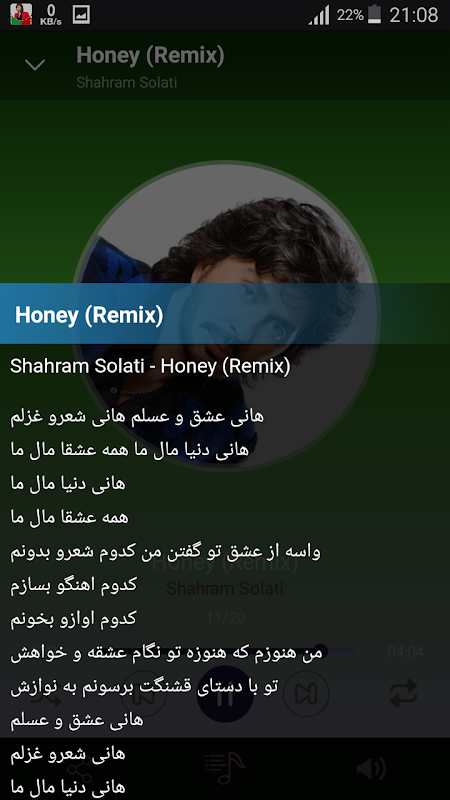The width and height of the screenshot is (450, 800).
Task: Select the 'Shahram Solati - Honey (Remix)' lyrics line
Action: click(150, 366)
